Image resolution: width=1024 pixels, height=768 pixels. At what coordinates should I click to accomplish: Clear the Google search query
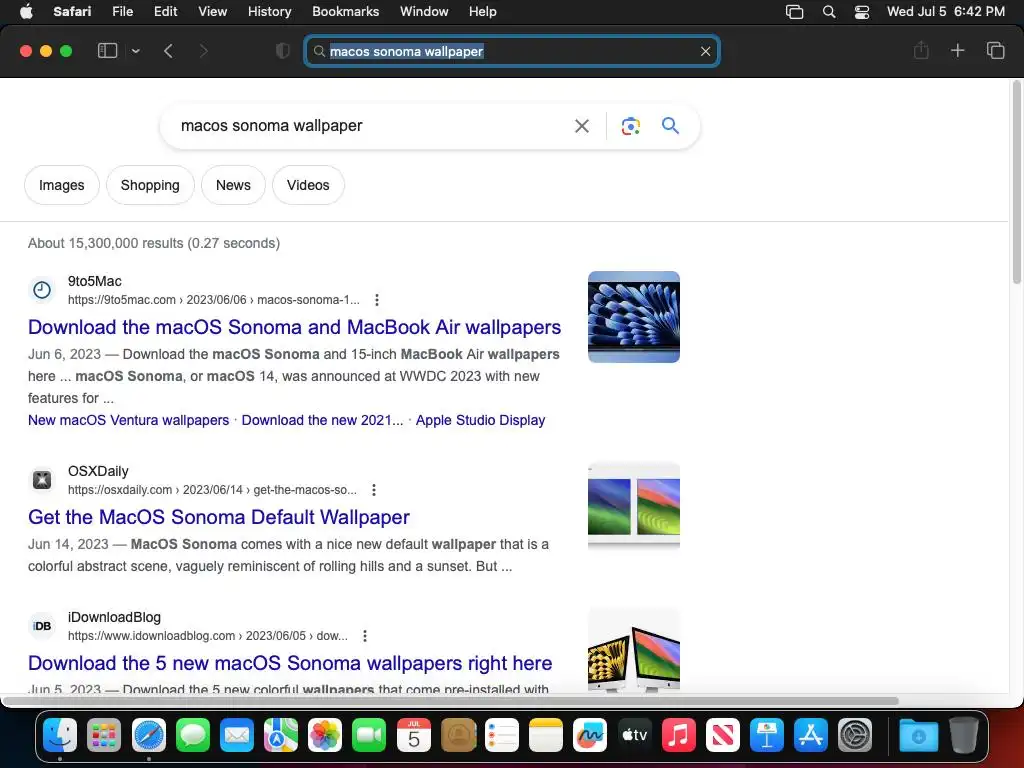pyautogui.click(x=582, y=126)
